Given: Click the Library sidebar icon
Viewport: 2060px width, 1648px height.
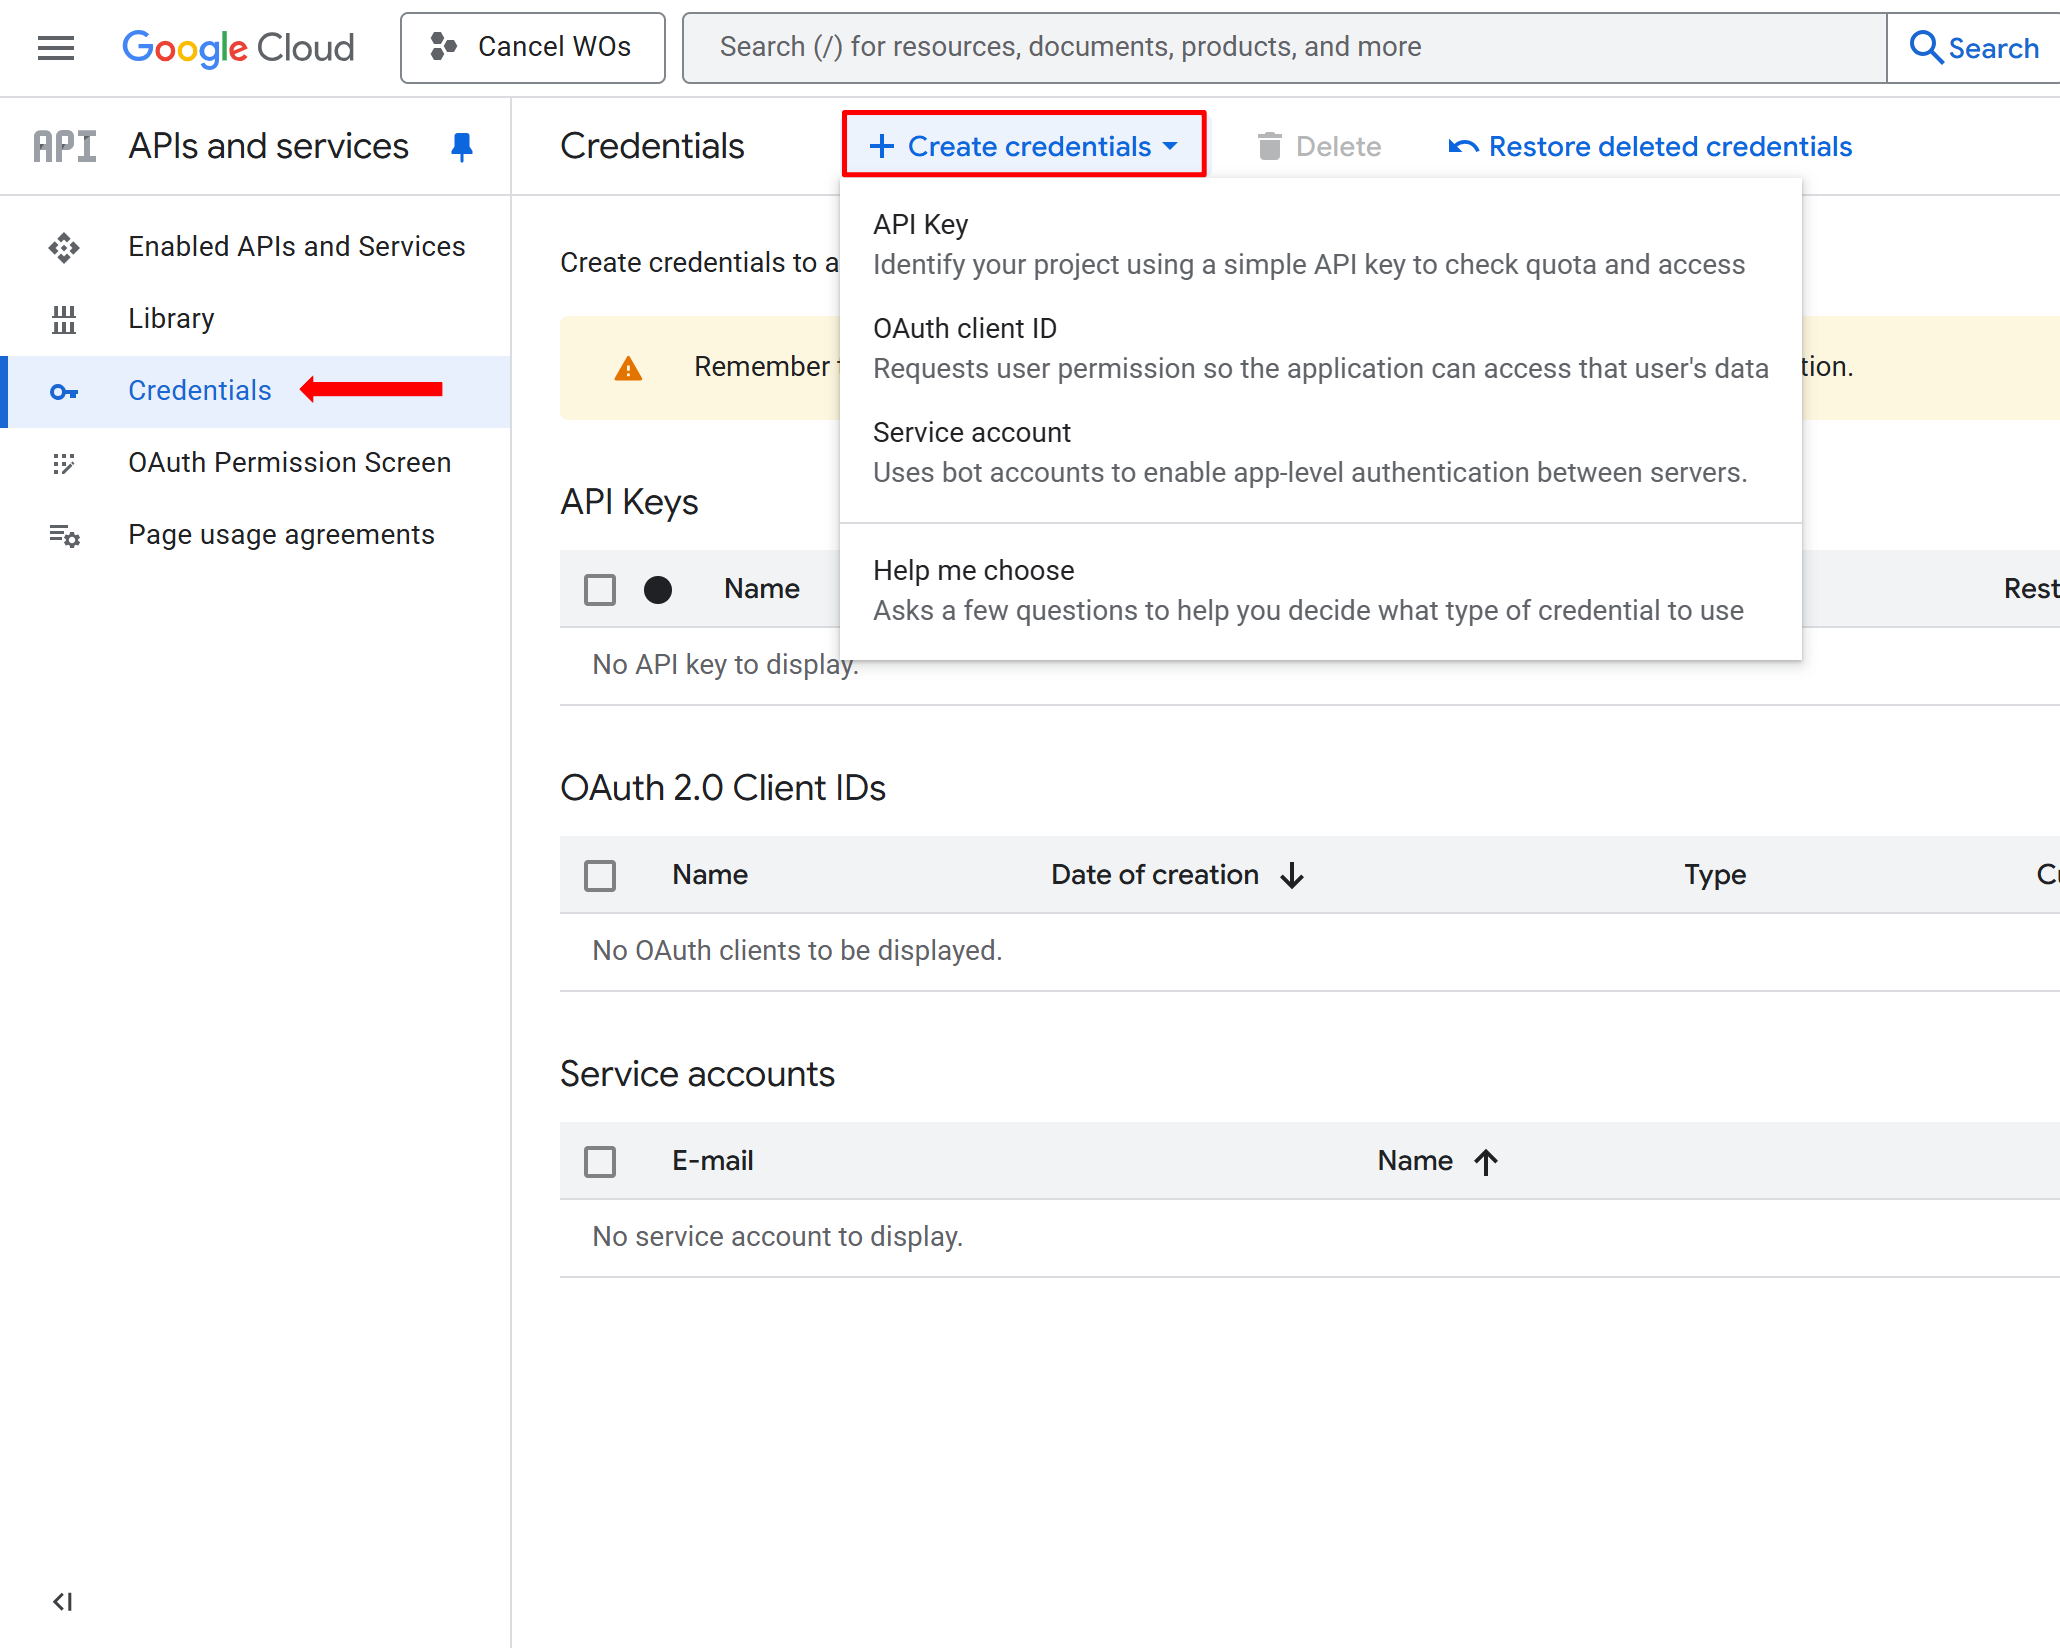Looking at the screenshot, I should pyautogui.click(x=64, y=319).
